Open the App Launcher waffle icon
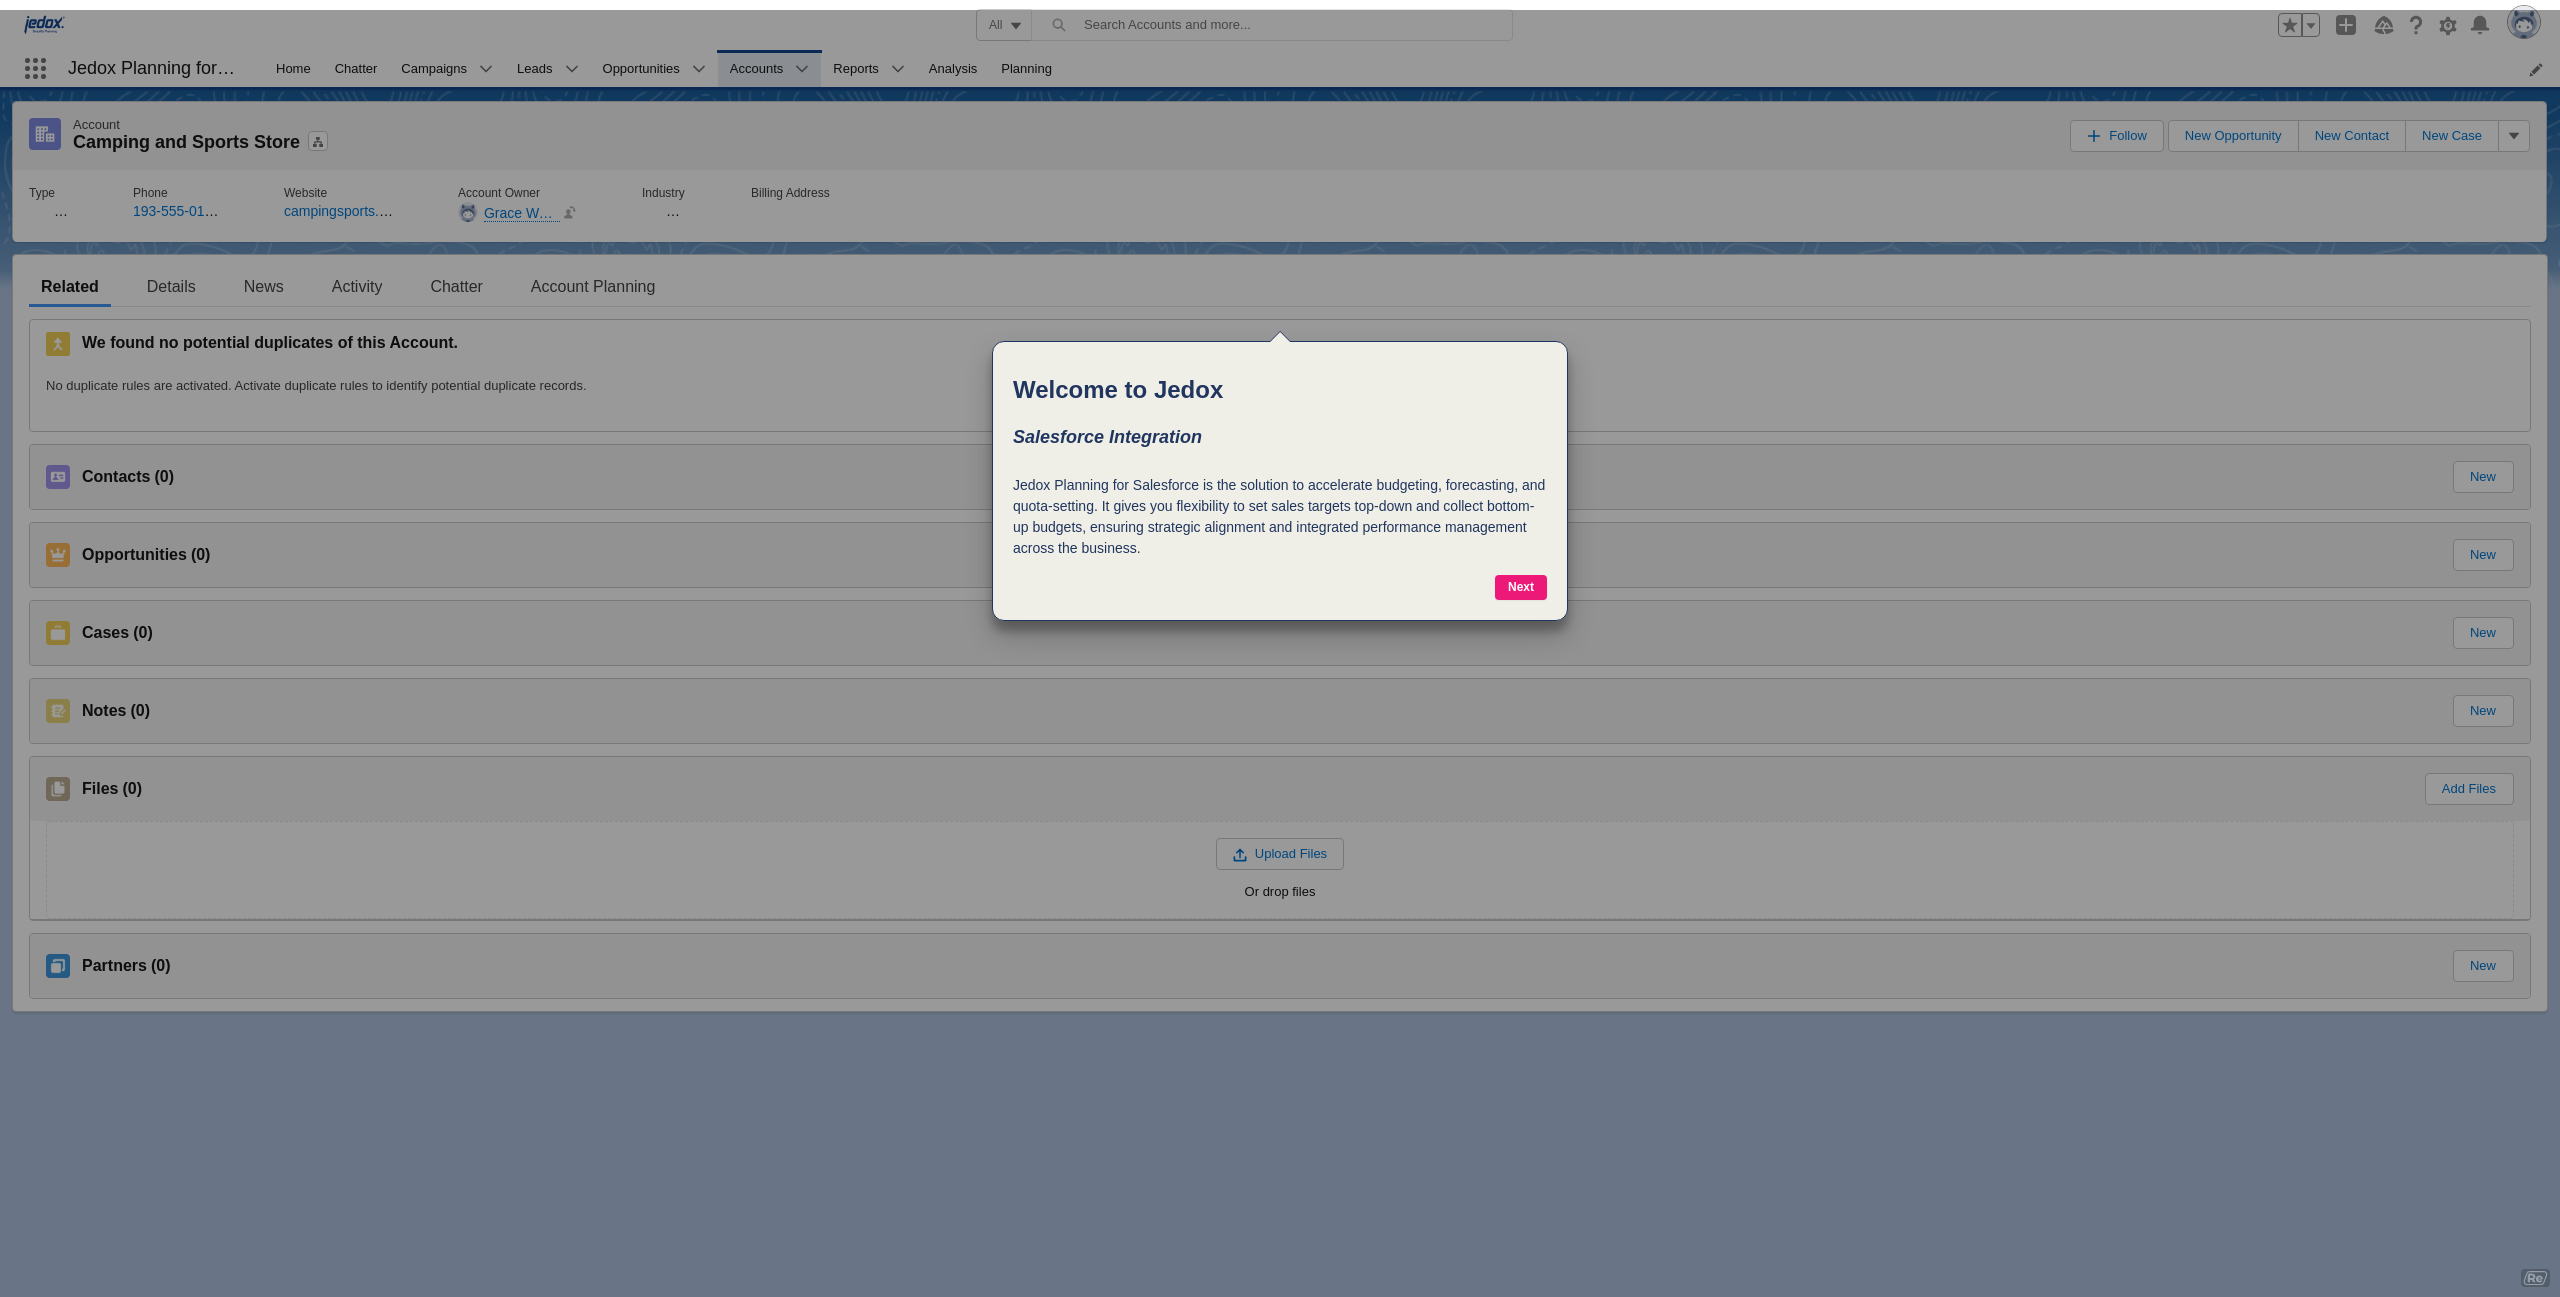 35,68
